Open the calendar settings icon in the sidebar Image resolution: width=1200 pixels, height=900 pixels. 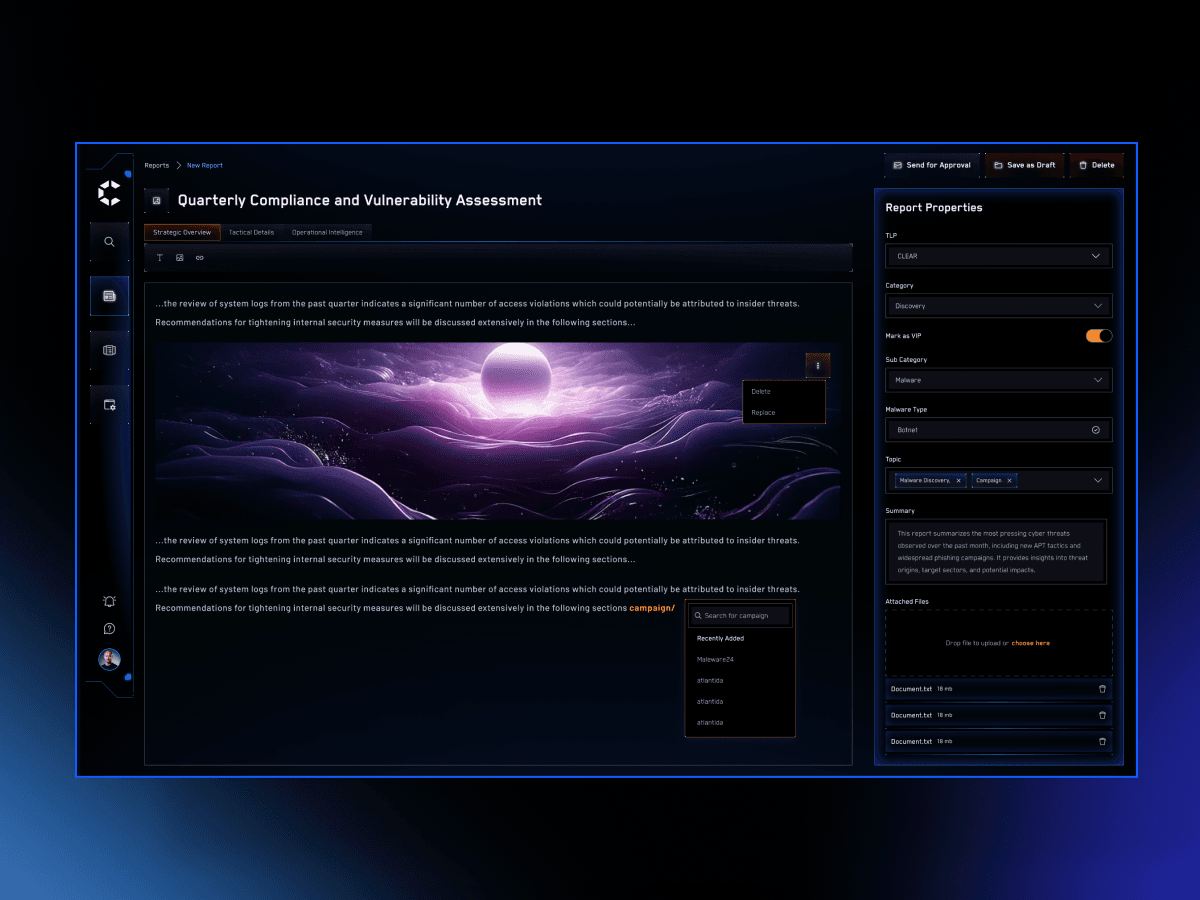click(109, 405)
